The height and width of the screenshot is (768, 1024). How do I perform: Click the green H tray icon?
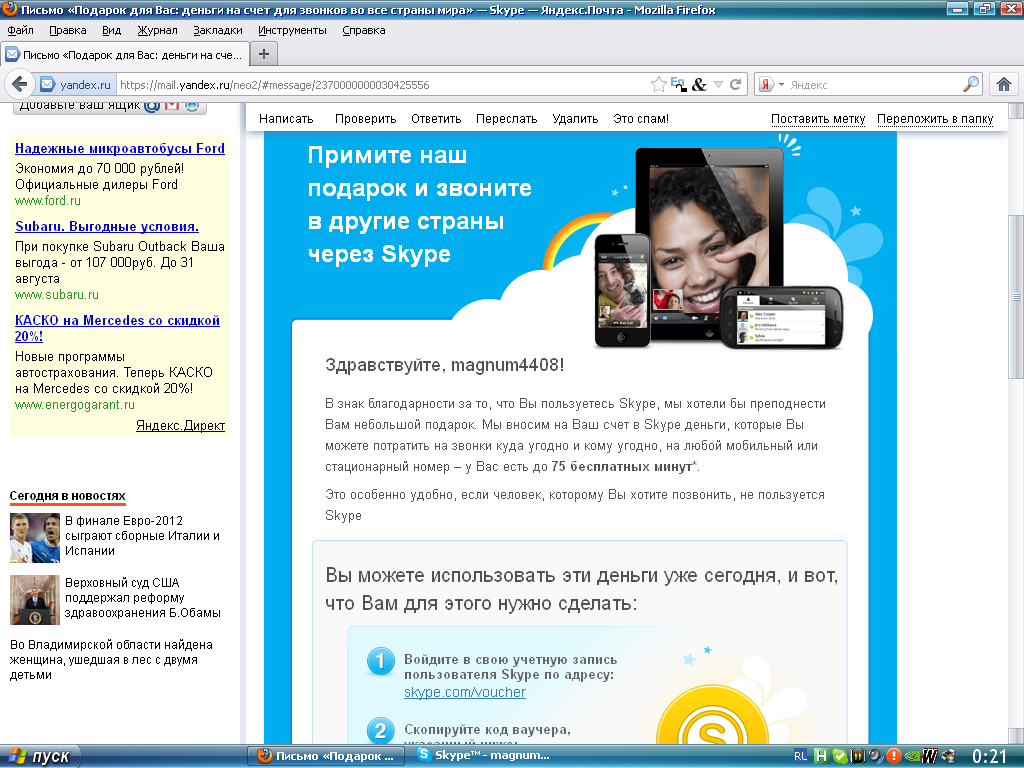(x=822, y=757)
